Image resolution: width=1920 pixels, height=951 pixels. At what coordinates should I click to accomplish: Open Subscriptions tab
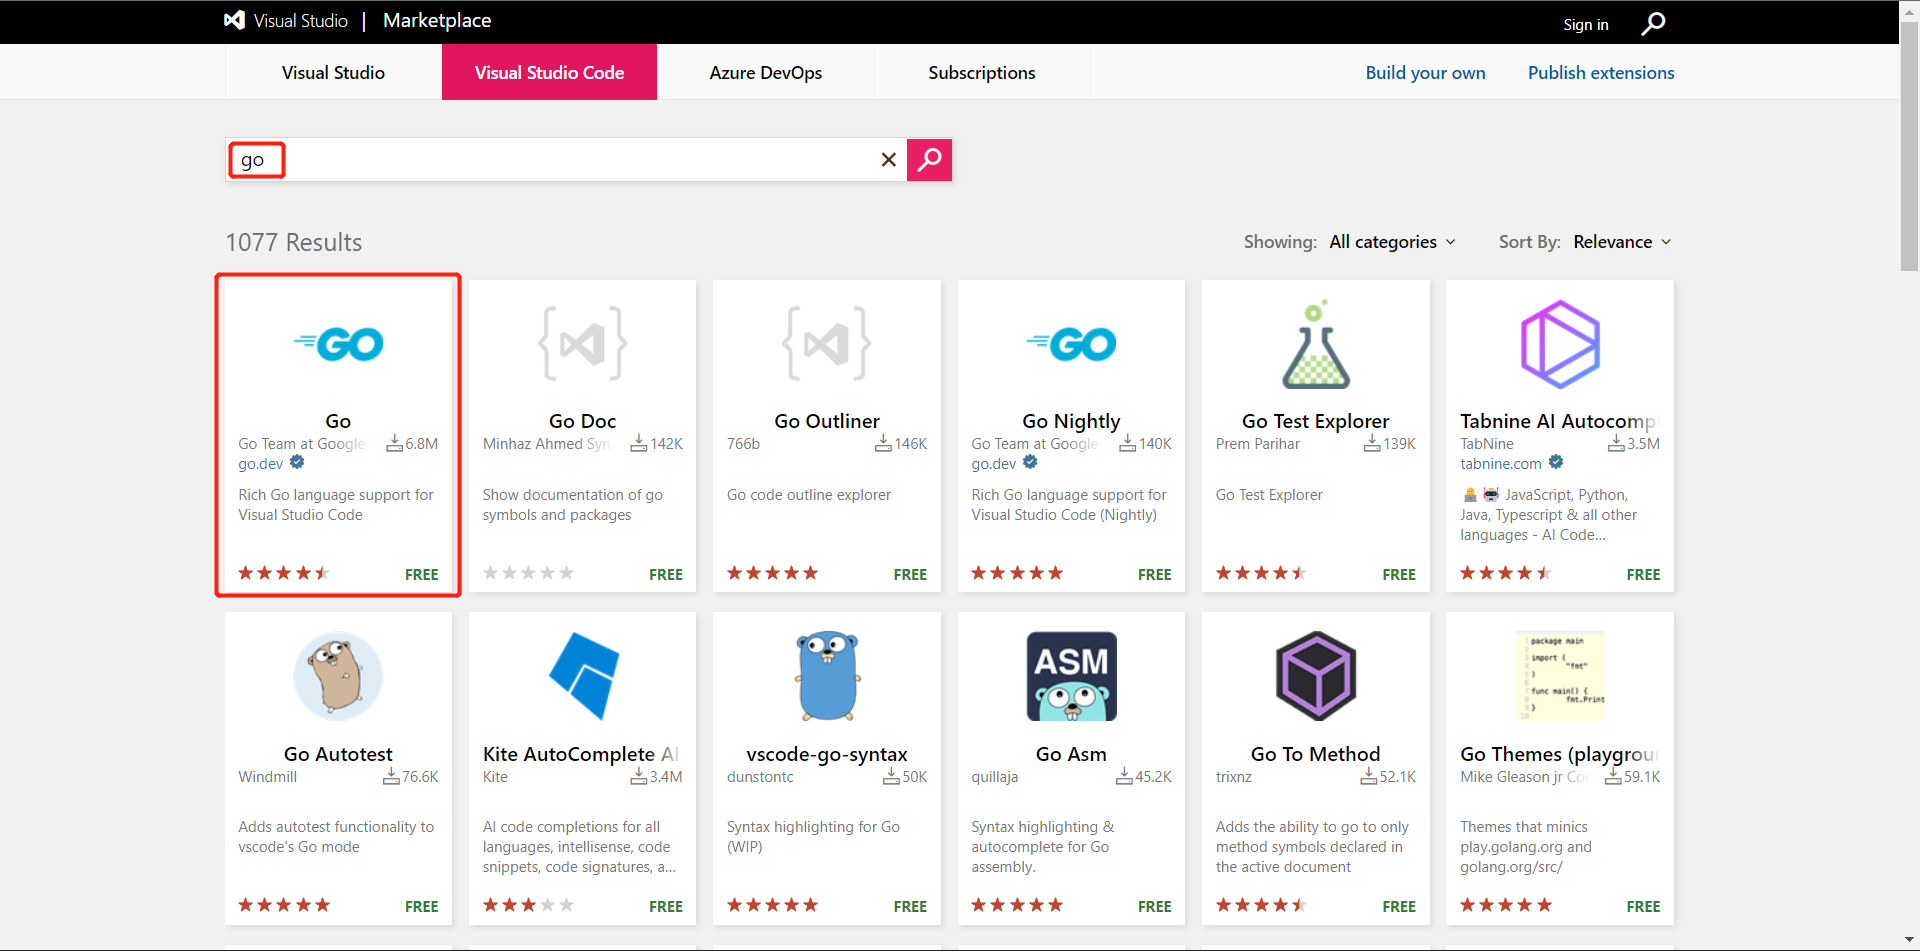pyautogui.click(x=982, y=72)
